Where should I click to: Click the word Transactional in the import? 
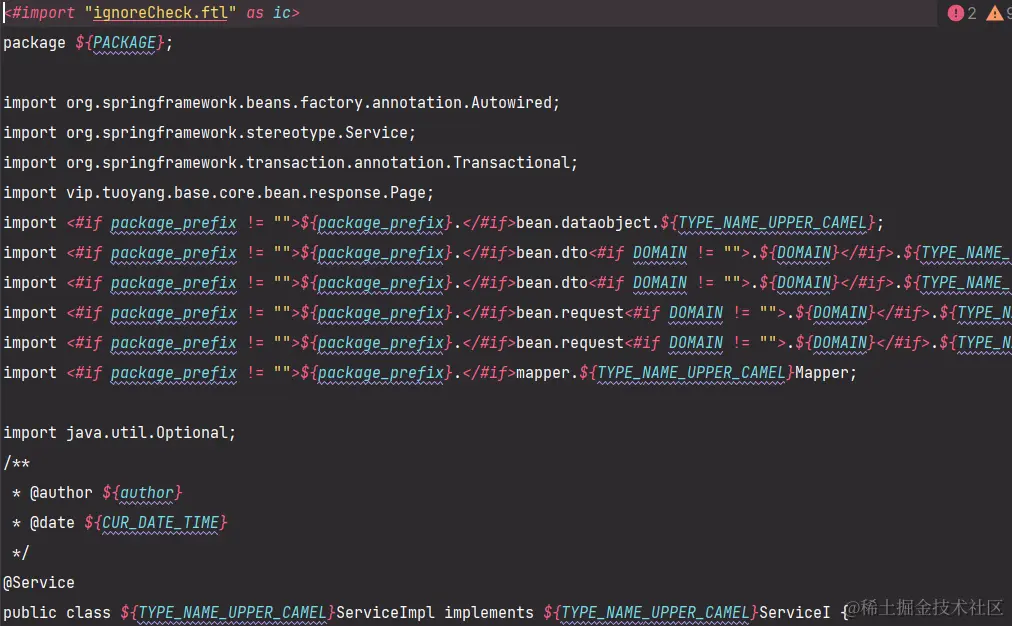click(x=511, y=163)
